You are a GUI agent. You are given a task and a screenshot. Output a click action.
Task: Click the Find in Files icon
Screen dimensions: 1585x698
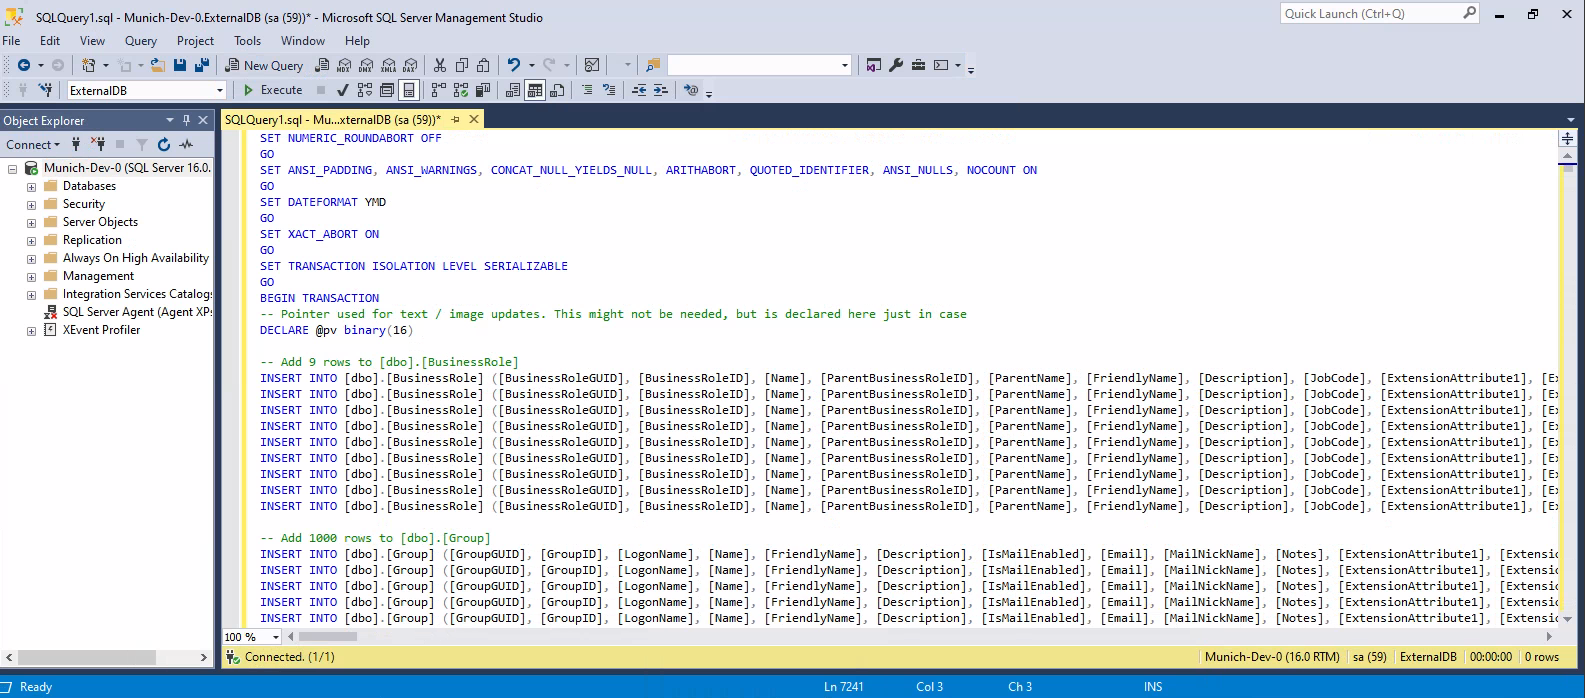pos(653,65)
